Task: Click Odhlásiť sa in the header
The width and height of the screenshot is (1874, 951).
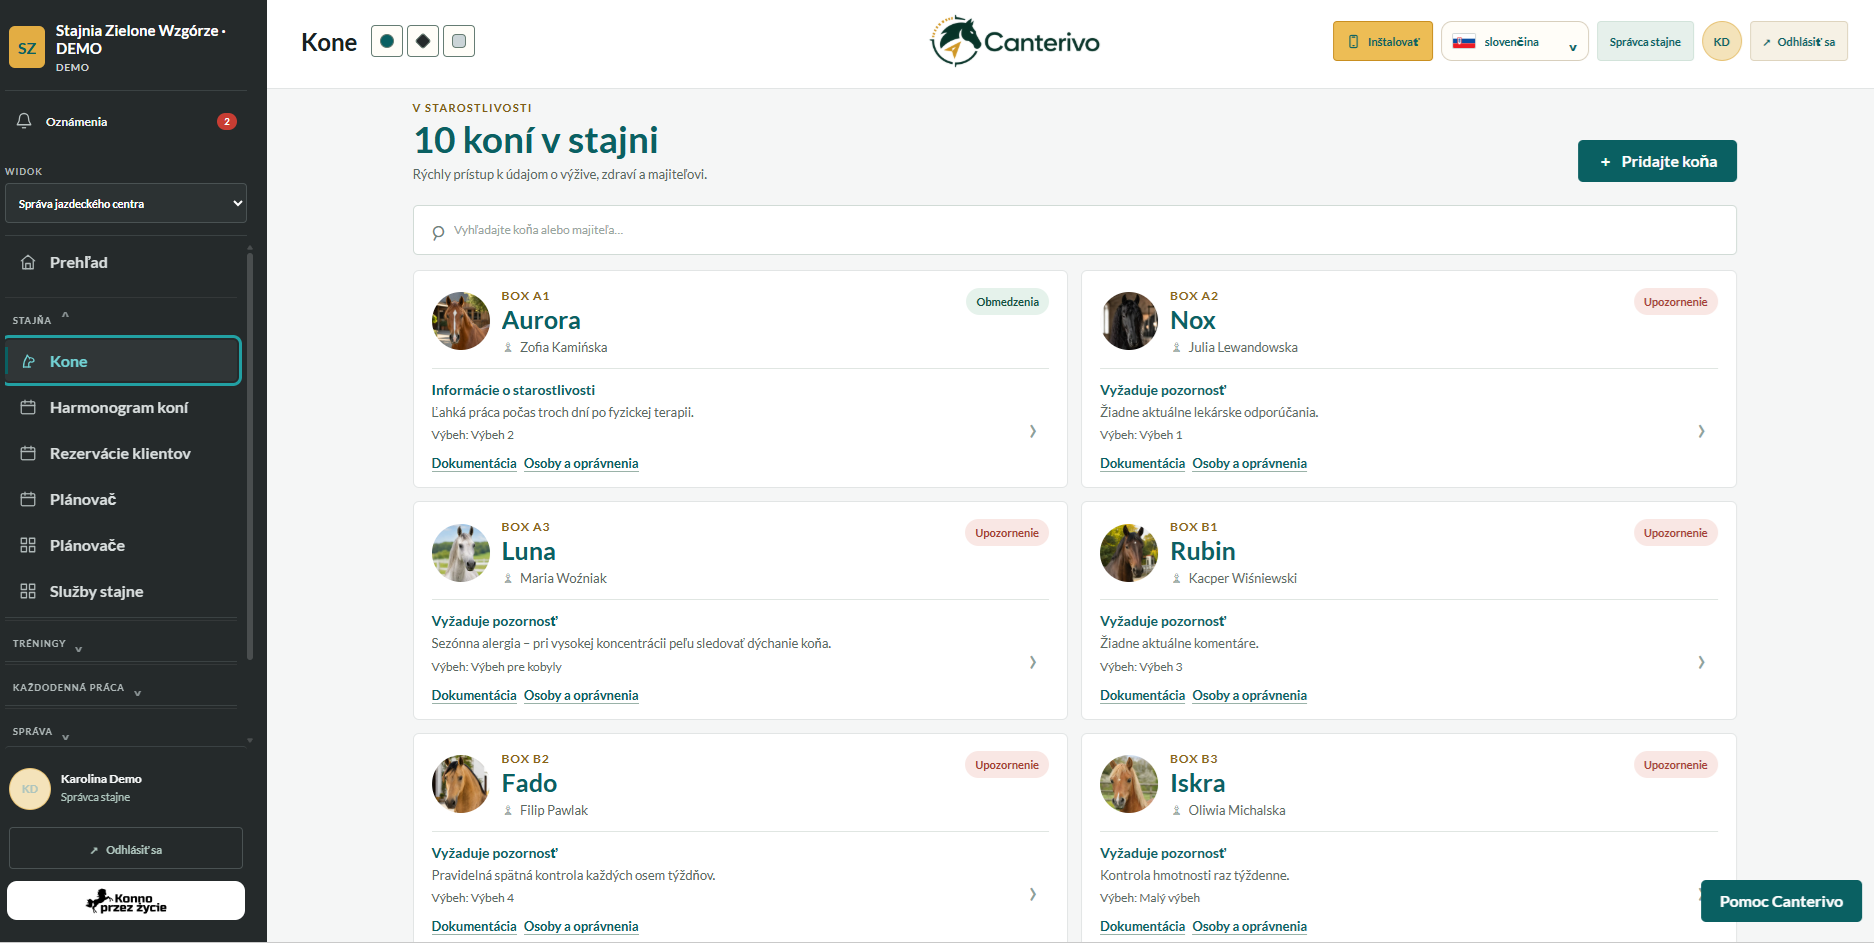Action: [1798, 42]
